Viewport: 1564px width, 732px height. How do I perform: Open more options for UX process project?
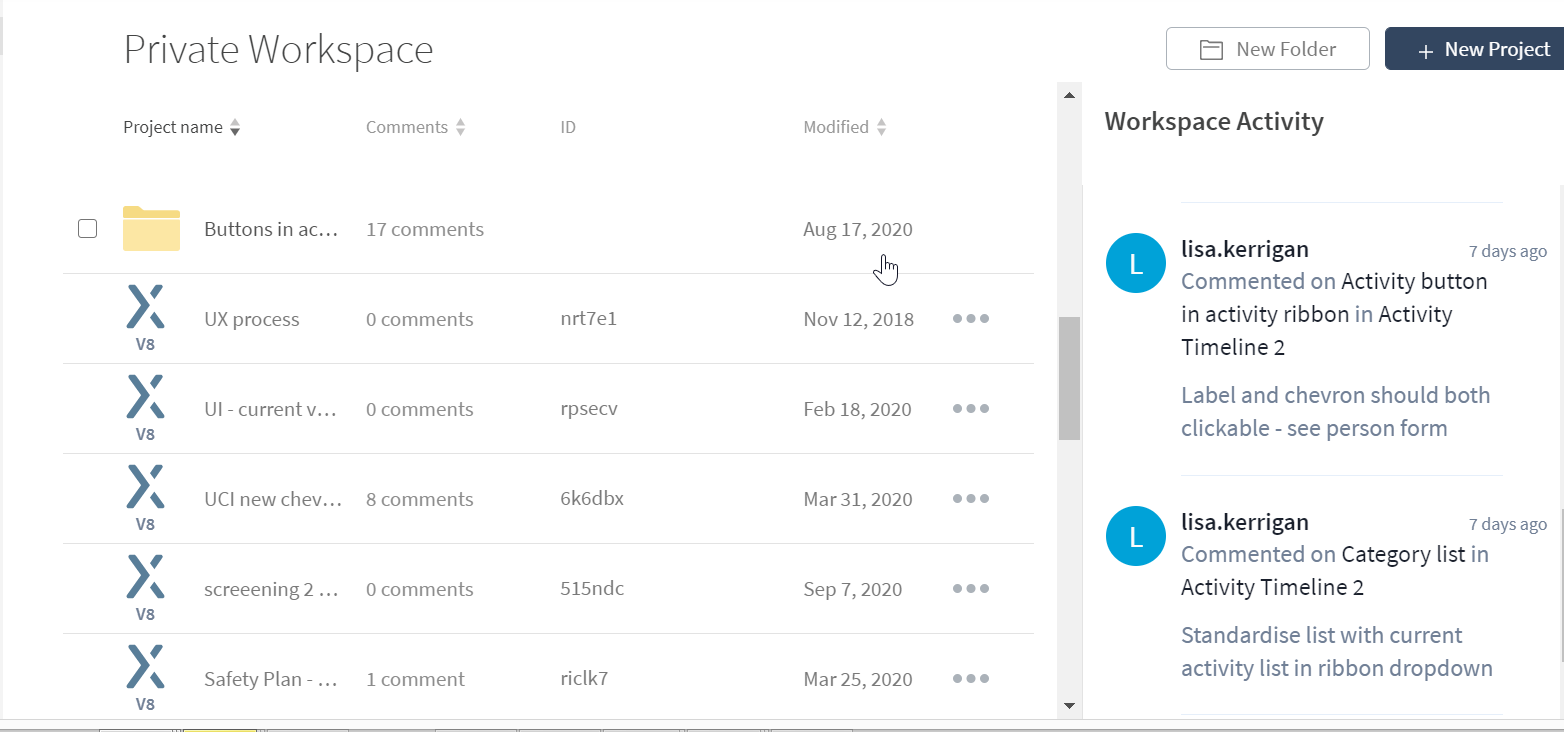tap(970, 319)
